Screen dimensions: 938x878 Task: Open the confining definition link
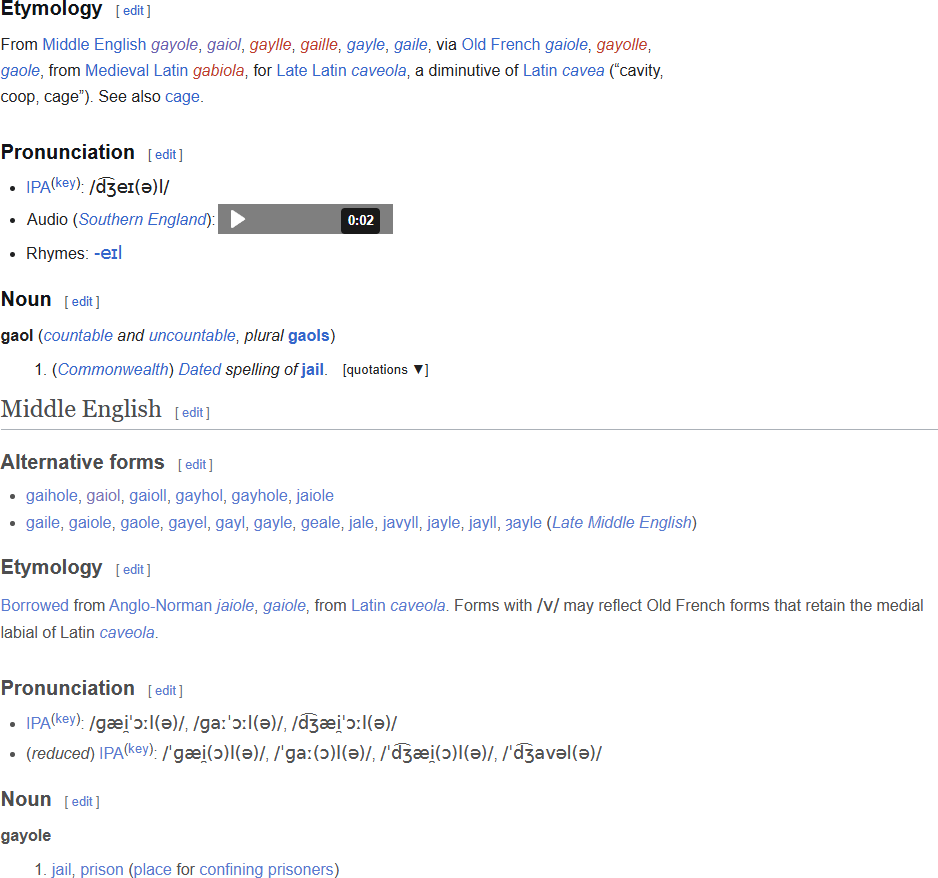pos(231,869)
